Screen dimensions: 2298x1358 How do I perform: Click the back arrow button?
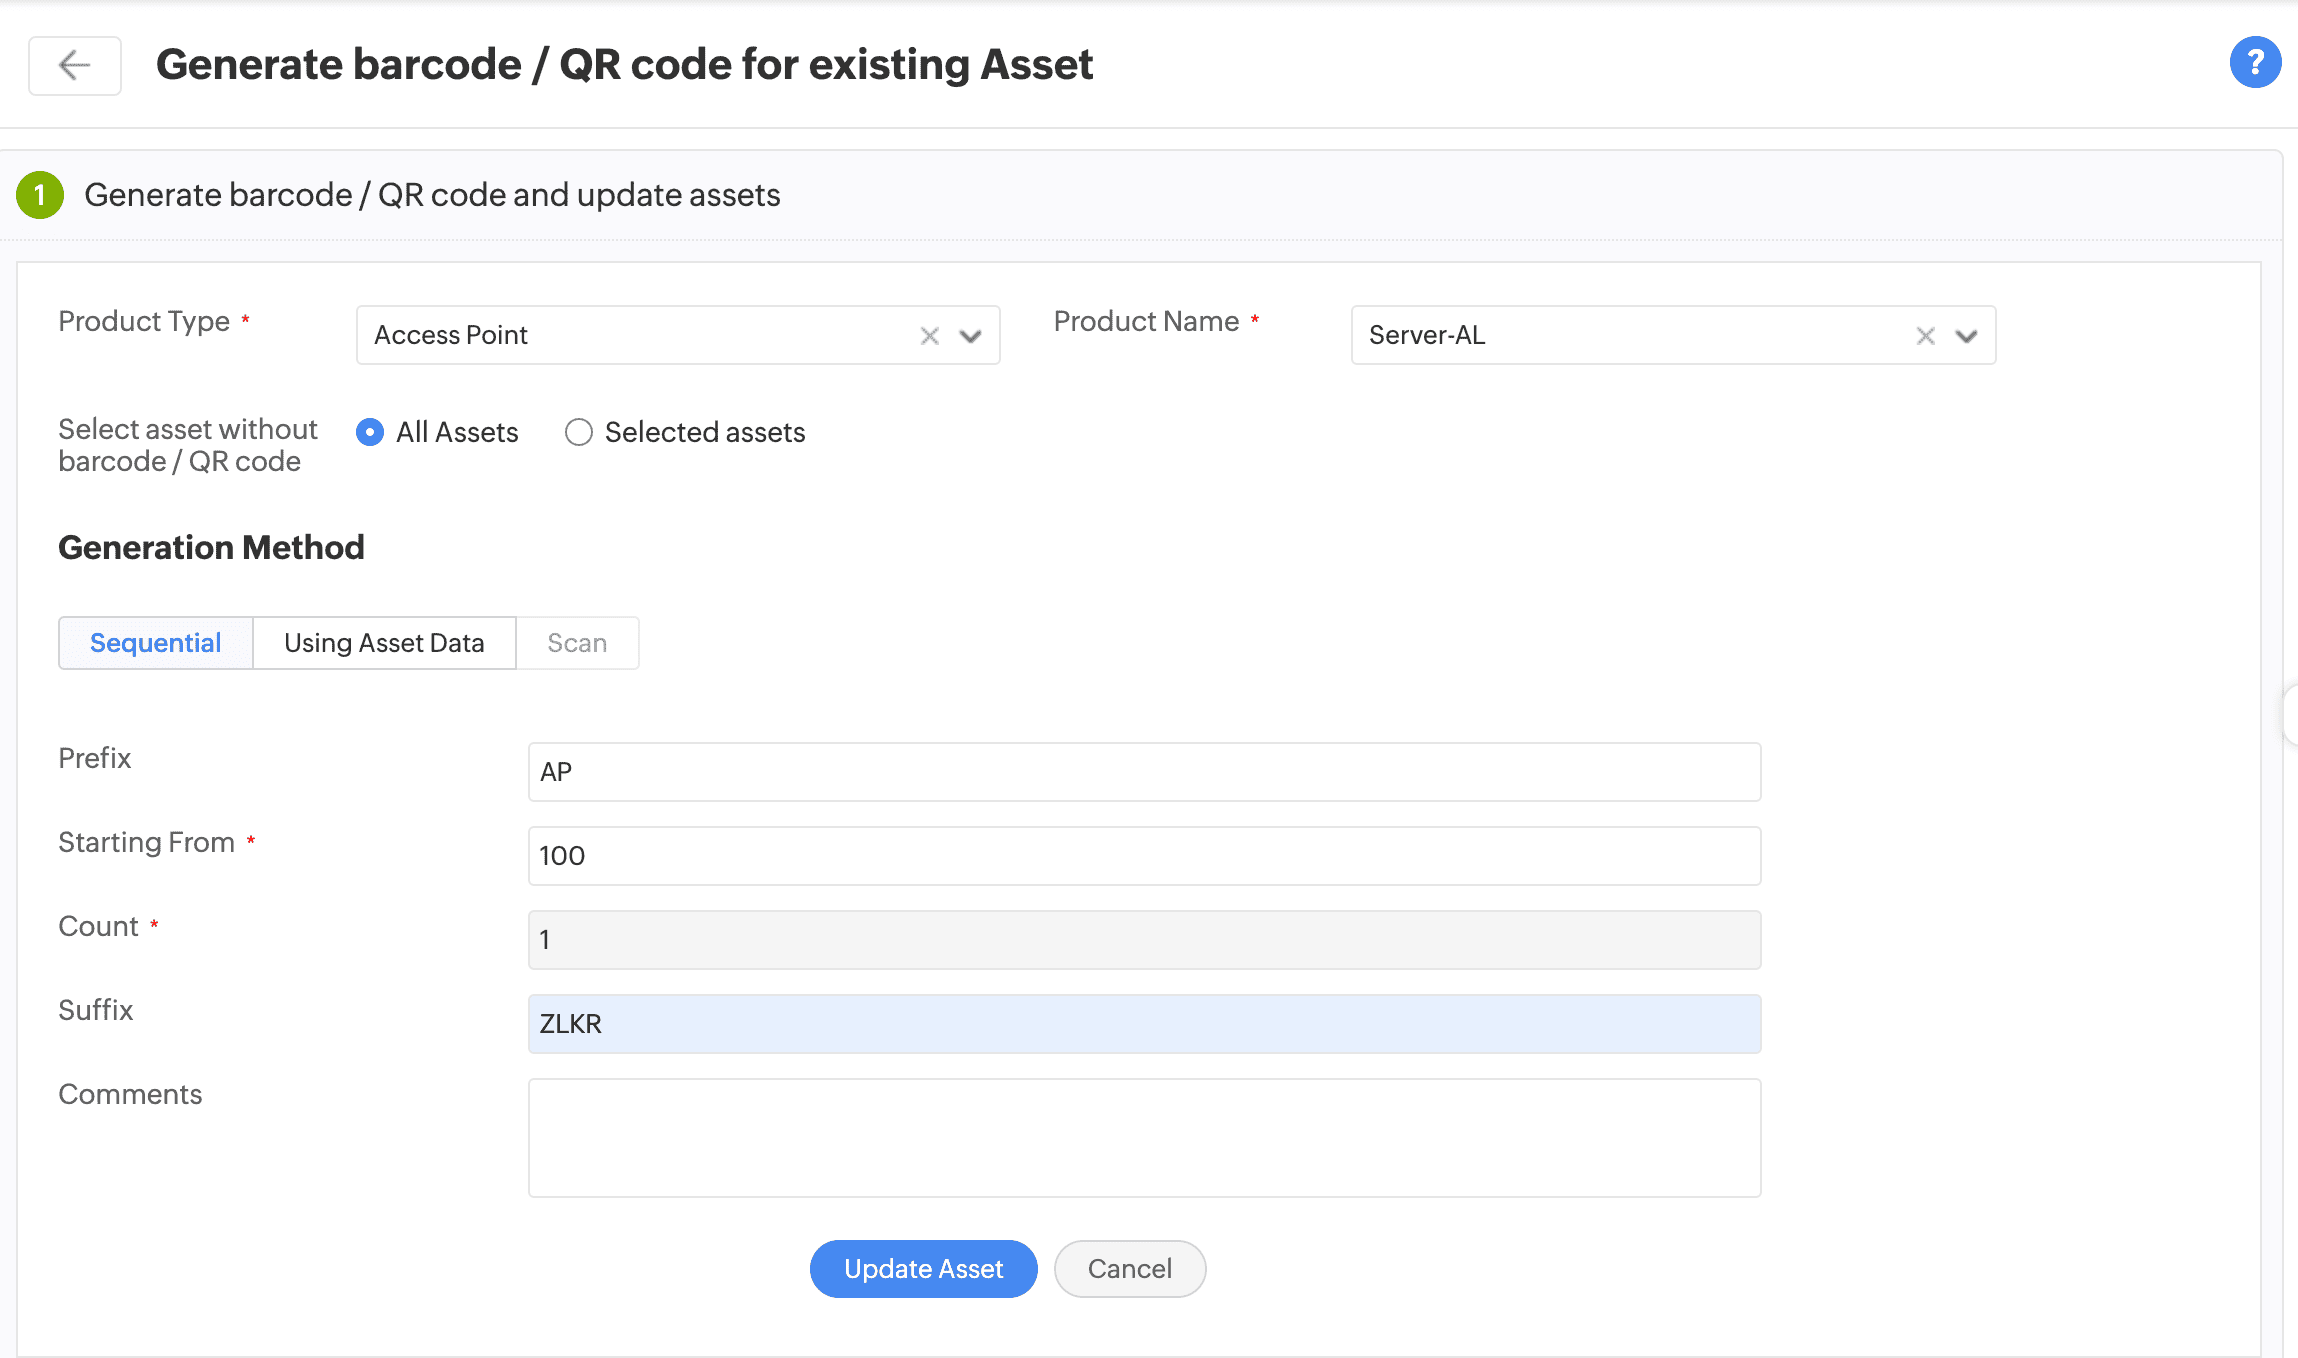click(75, 66)
